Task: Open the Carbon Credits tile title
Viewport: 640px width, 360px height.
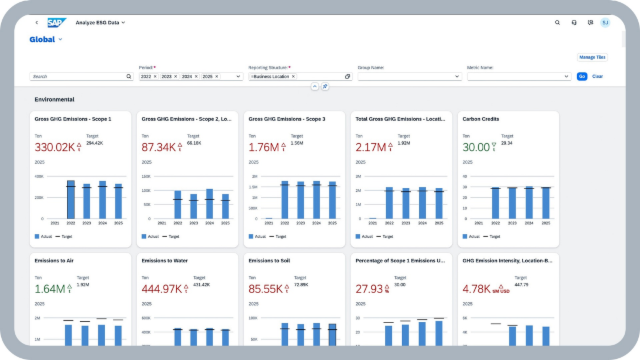Action: pyautogui.click(x=480, y=119)
